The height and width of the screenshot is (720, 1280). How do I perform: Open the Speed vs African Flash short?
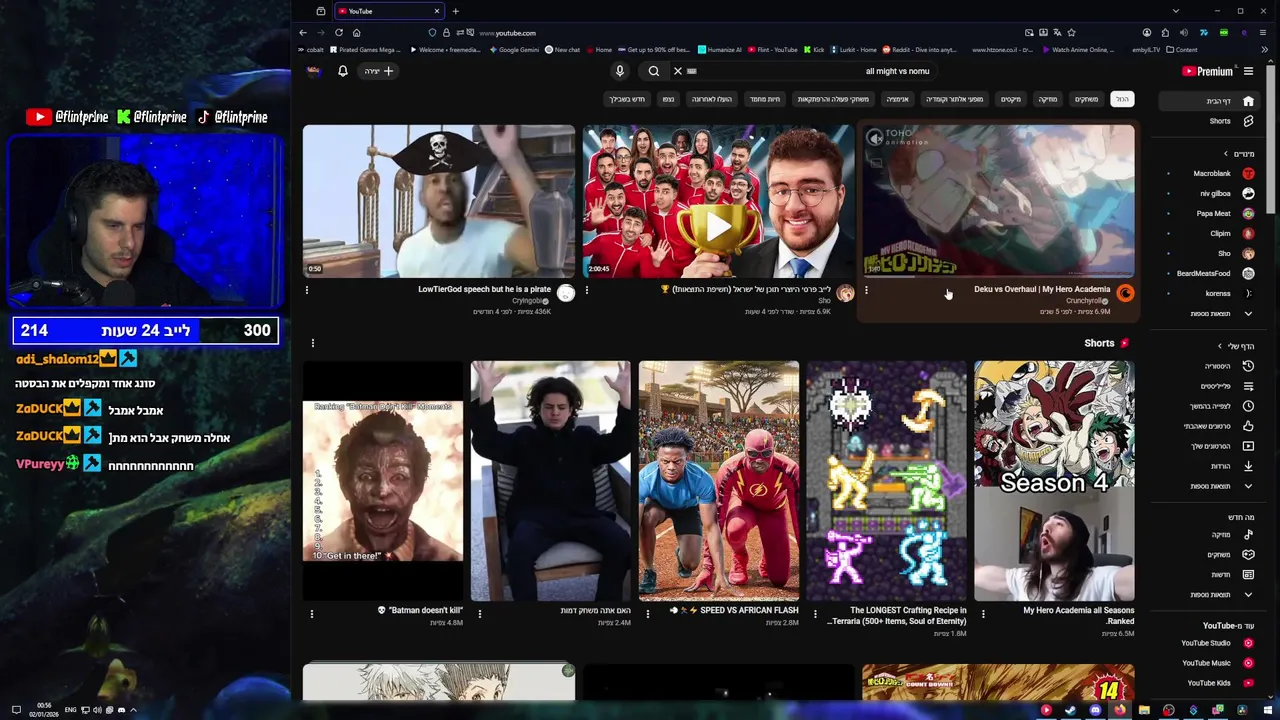tap(719, 481)
